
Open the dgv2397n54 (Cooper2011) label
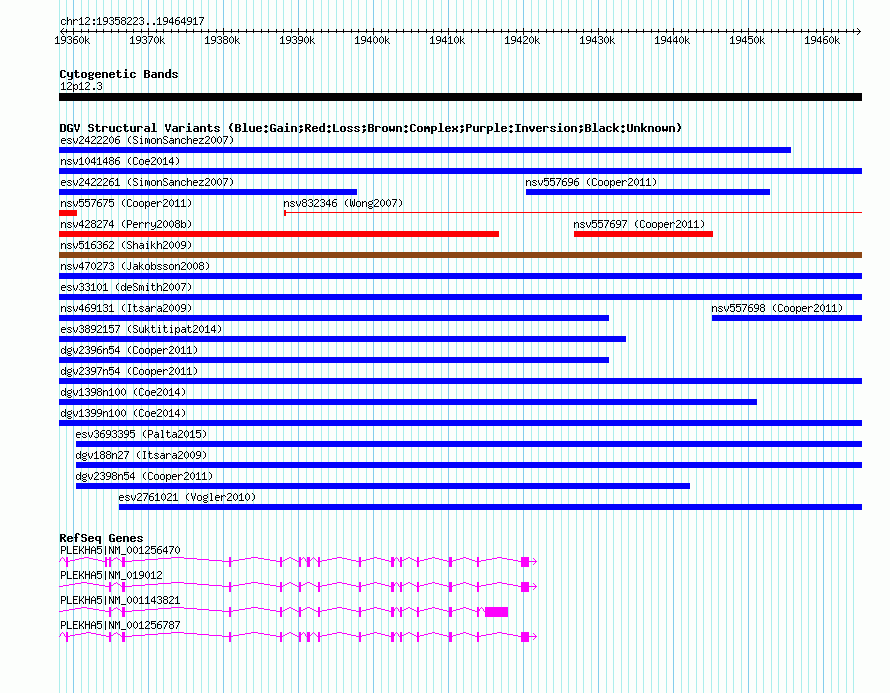click(x=129, y=371)
